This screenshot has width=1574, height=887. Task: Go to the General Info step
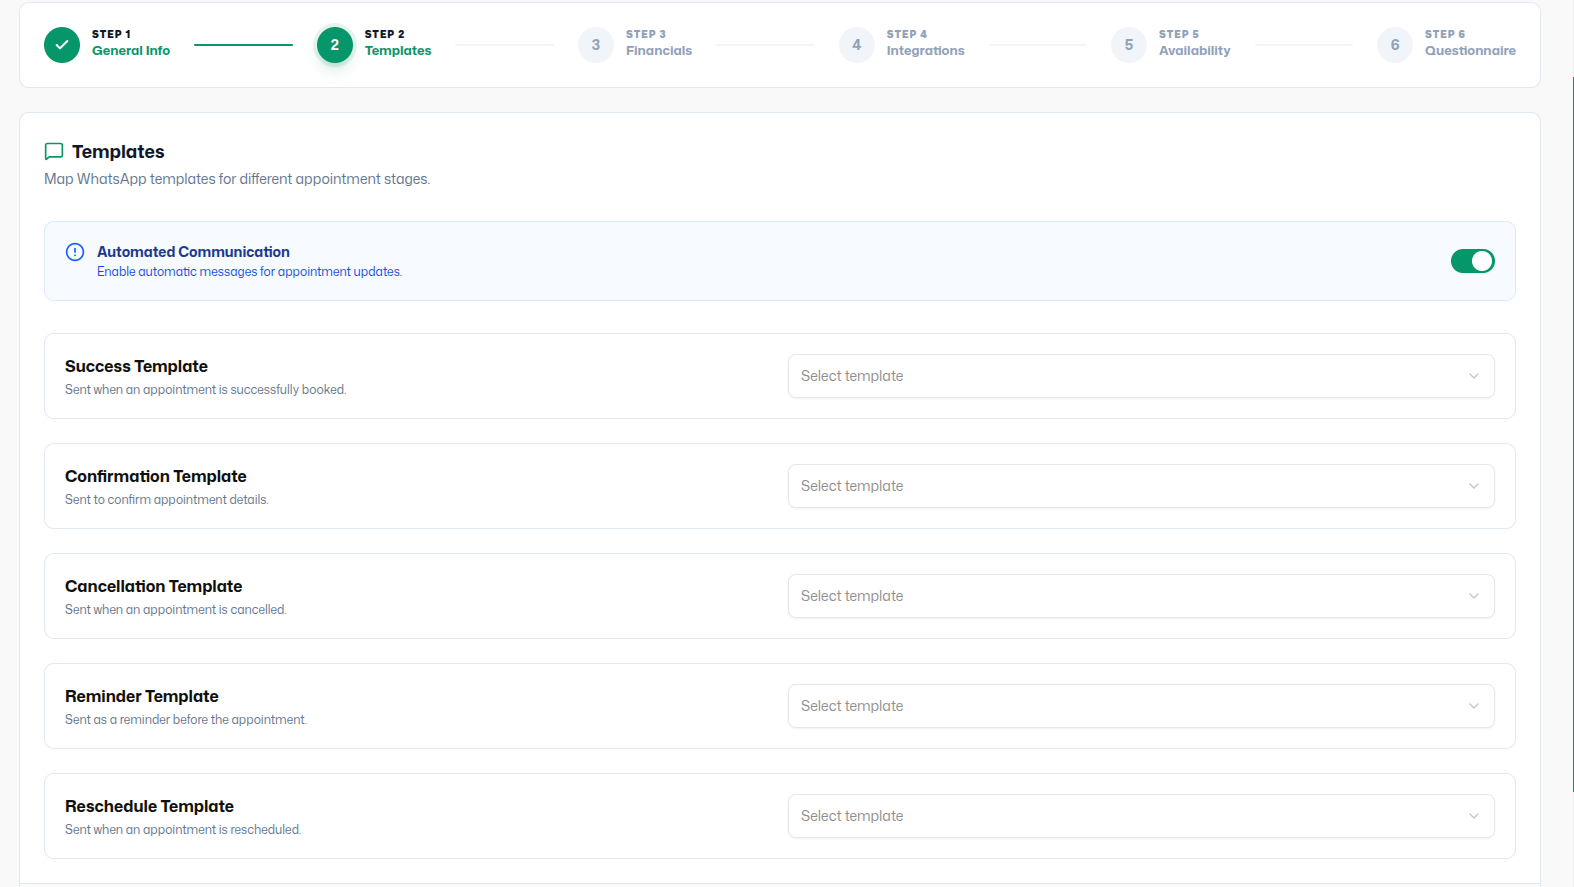(x=131, y=51)
